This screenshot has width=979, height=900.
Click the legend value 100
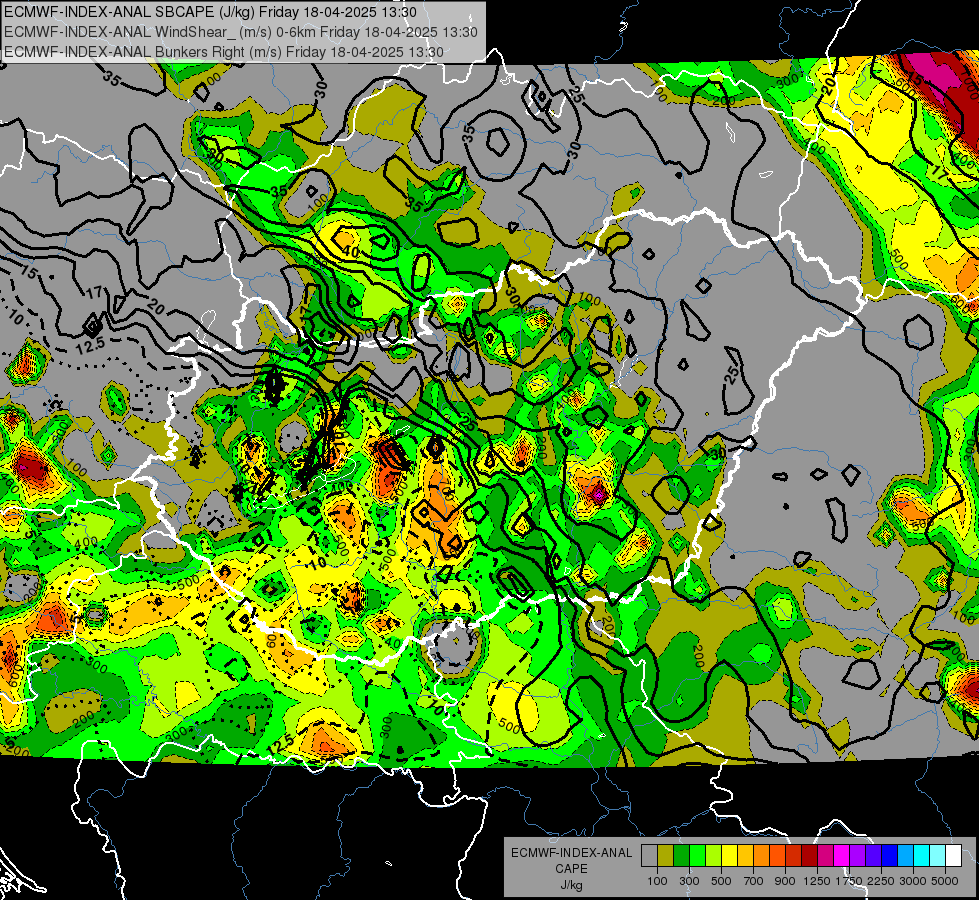657,881
